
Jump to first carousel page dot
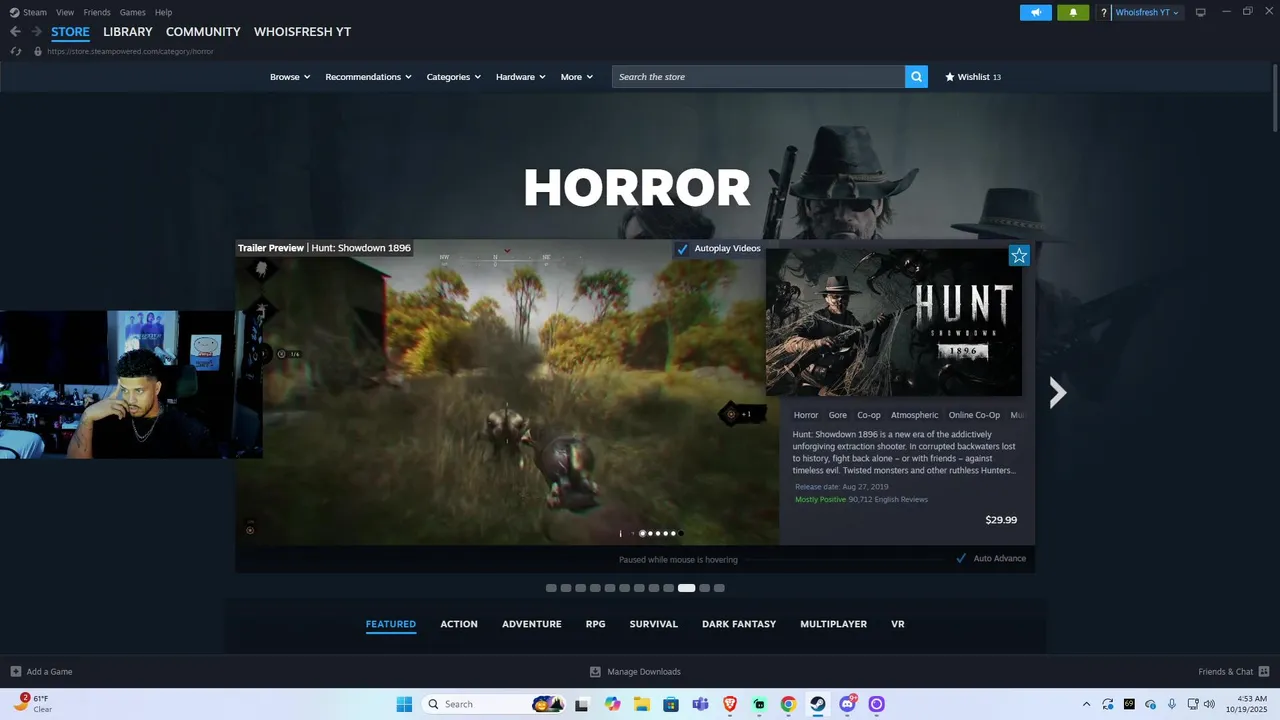click(x=551, y=588)
